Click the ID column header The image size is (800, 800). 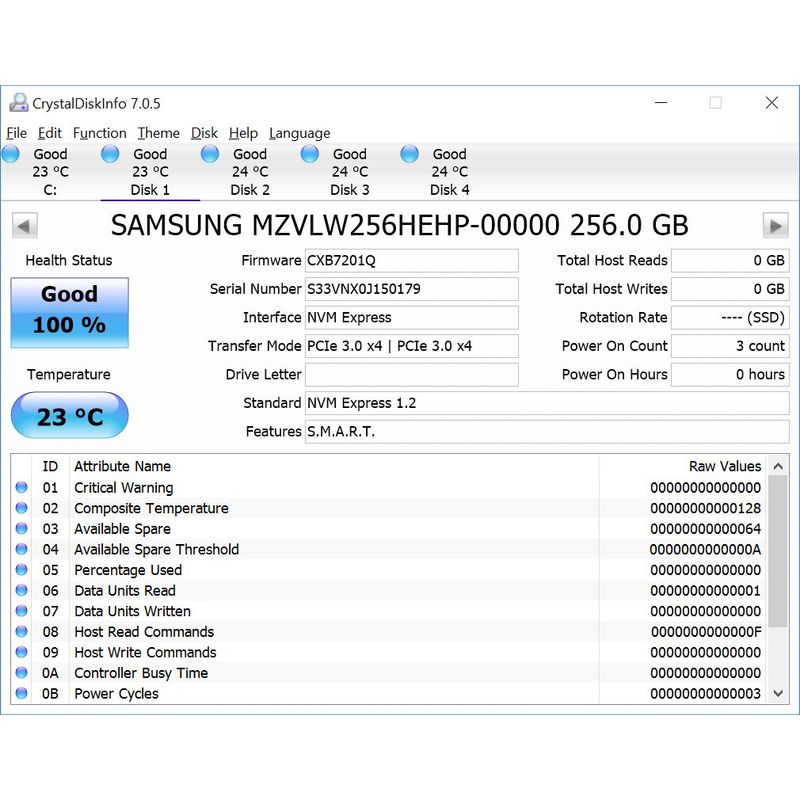[x=50, y=466]
